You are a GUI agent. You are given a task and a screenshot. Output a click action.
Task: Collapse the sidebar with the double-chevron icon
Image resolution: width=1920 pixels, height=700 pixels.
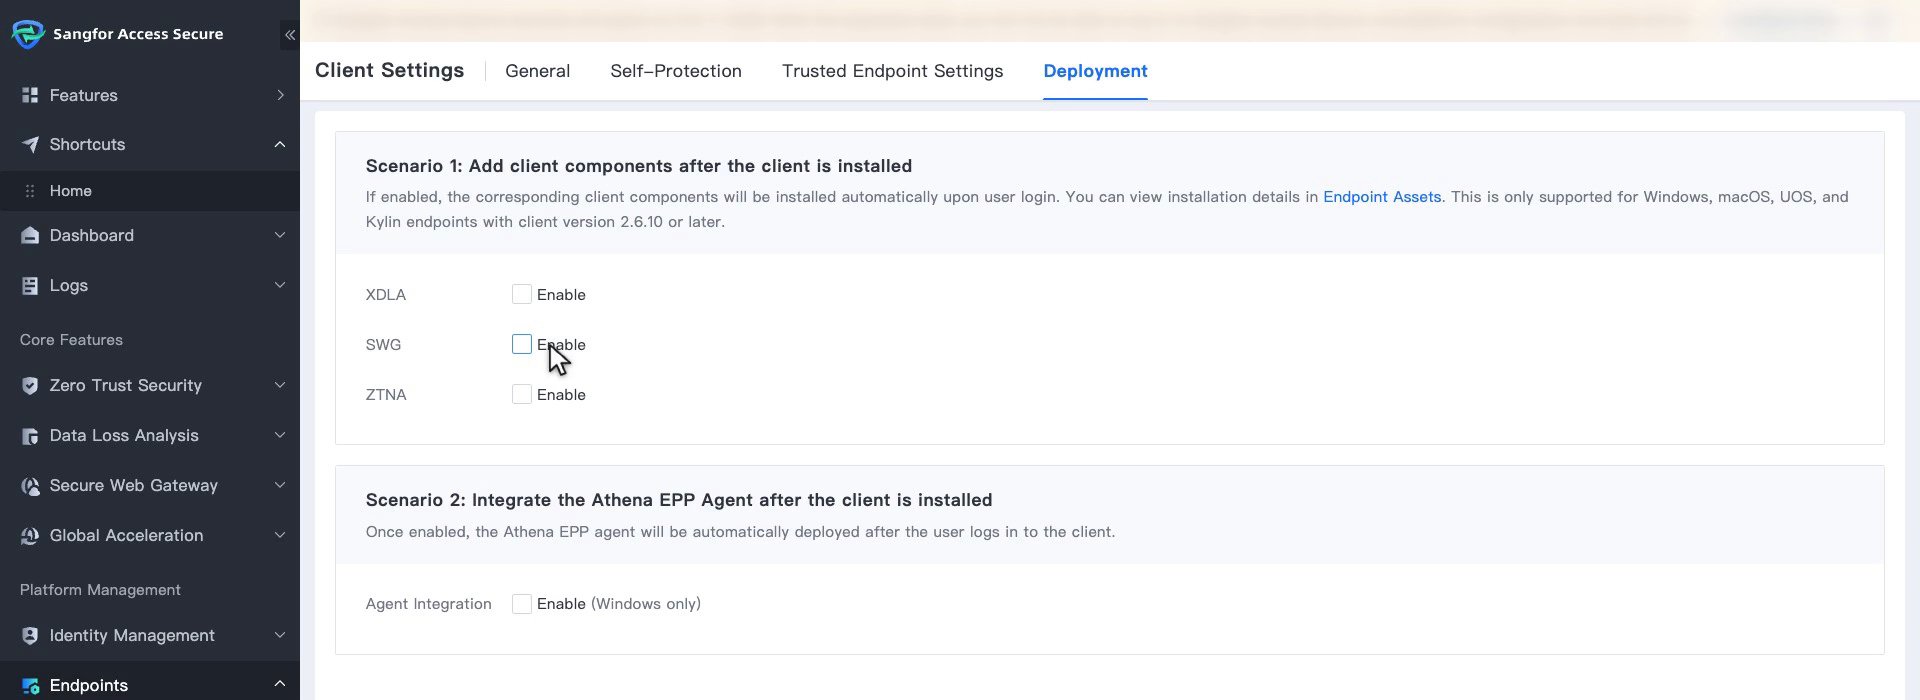pyautogui.click(x=289, y=35)
